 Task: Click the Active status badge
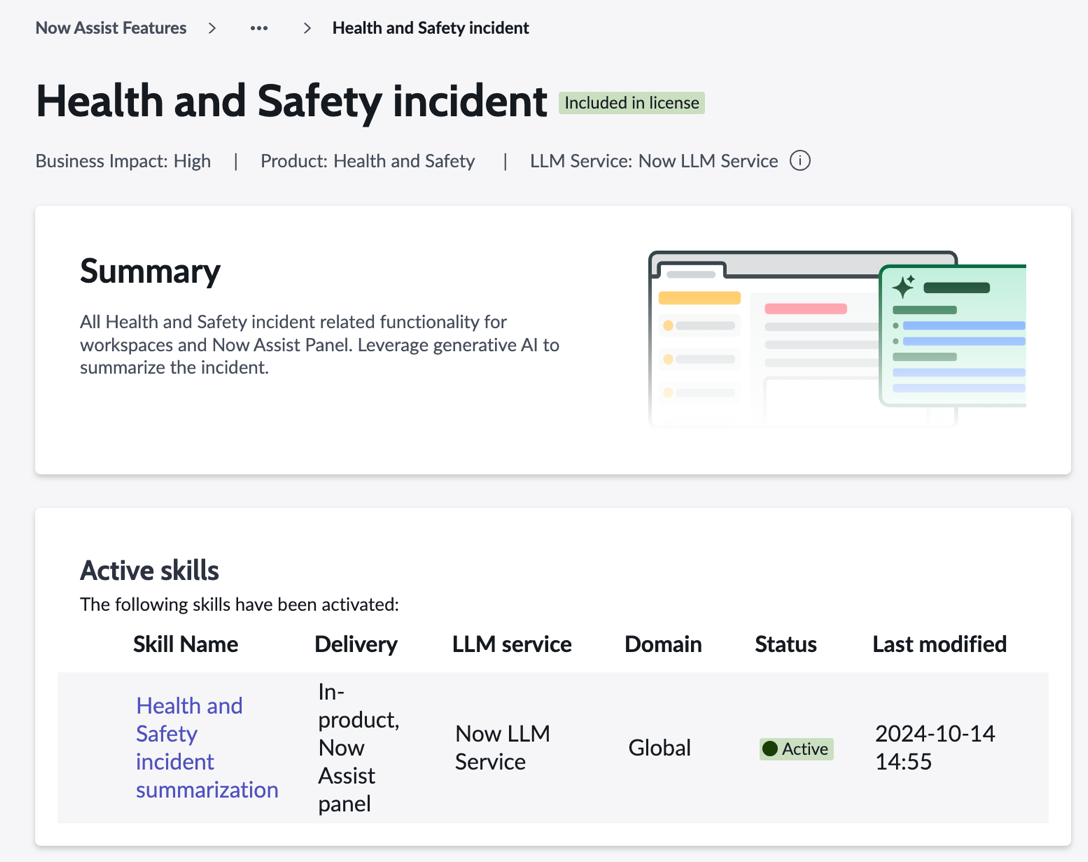coord(796,749)
